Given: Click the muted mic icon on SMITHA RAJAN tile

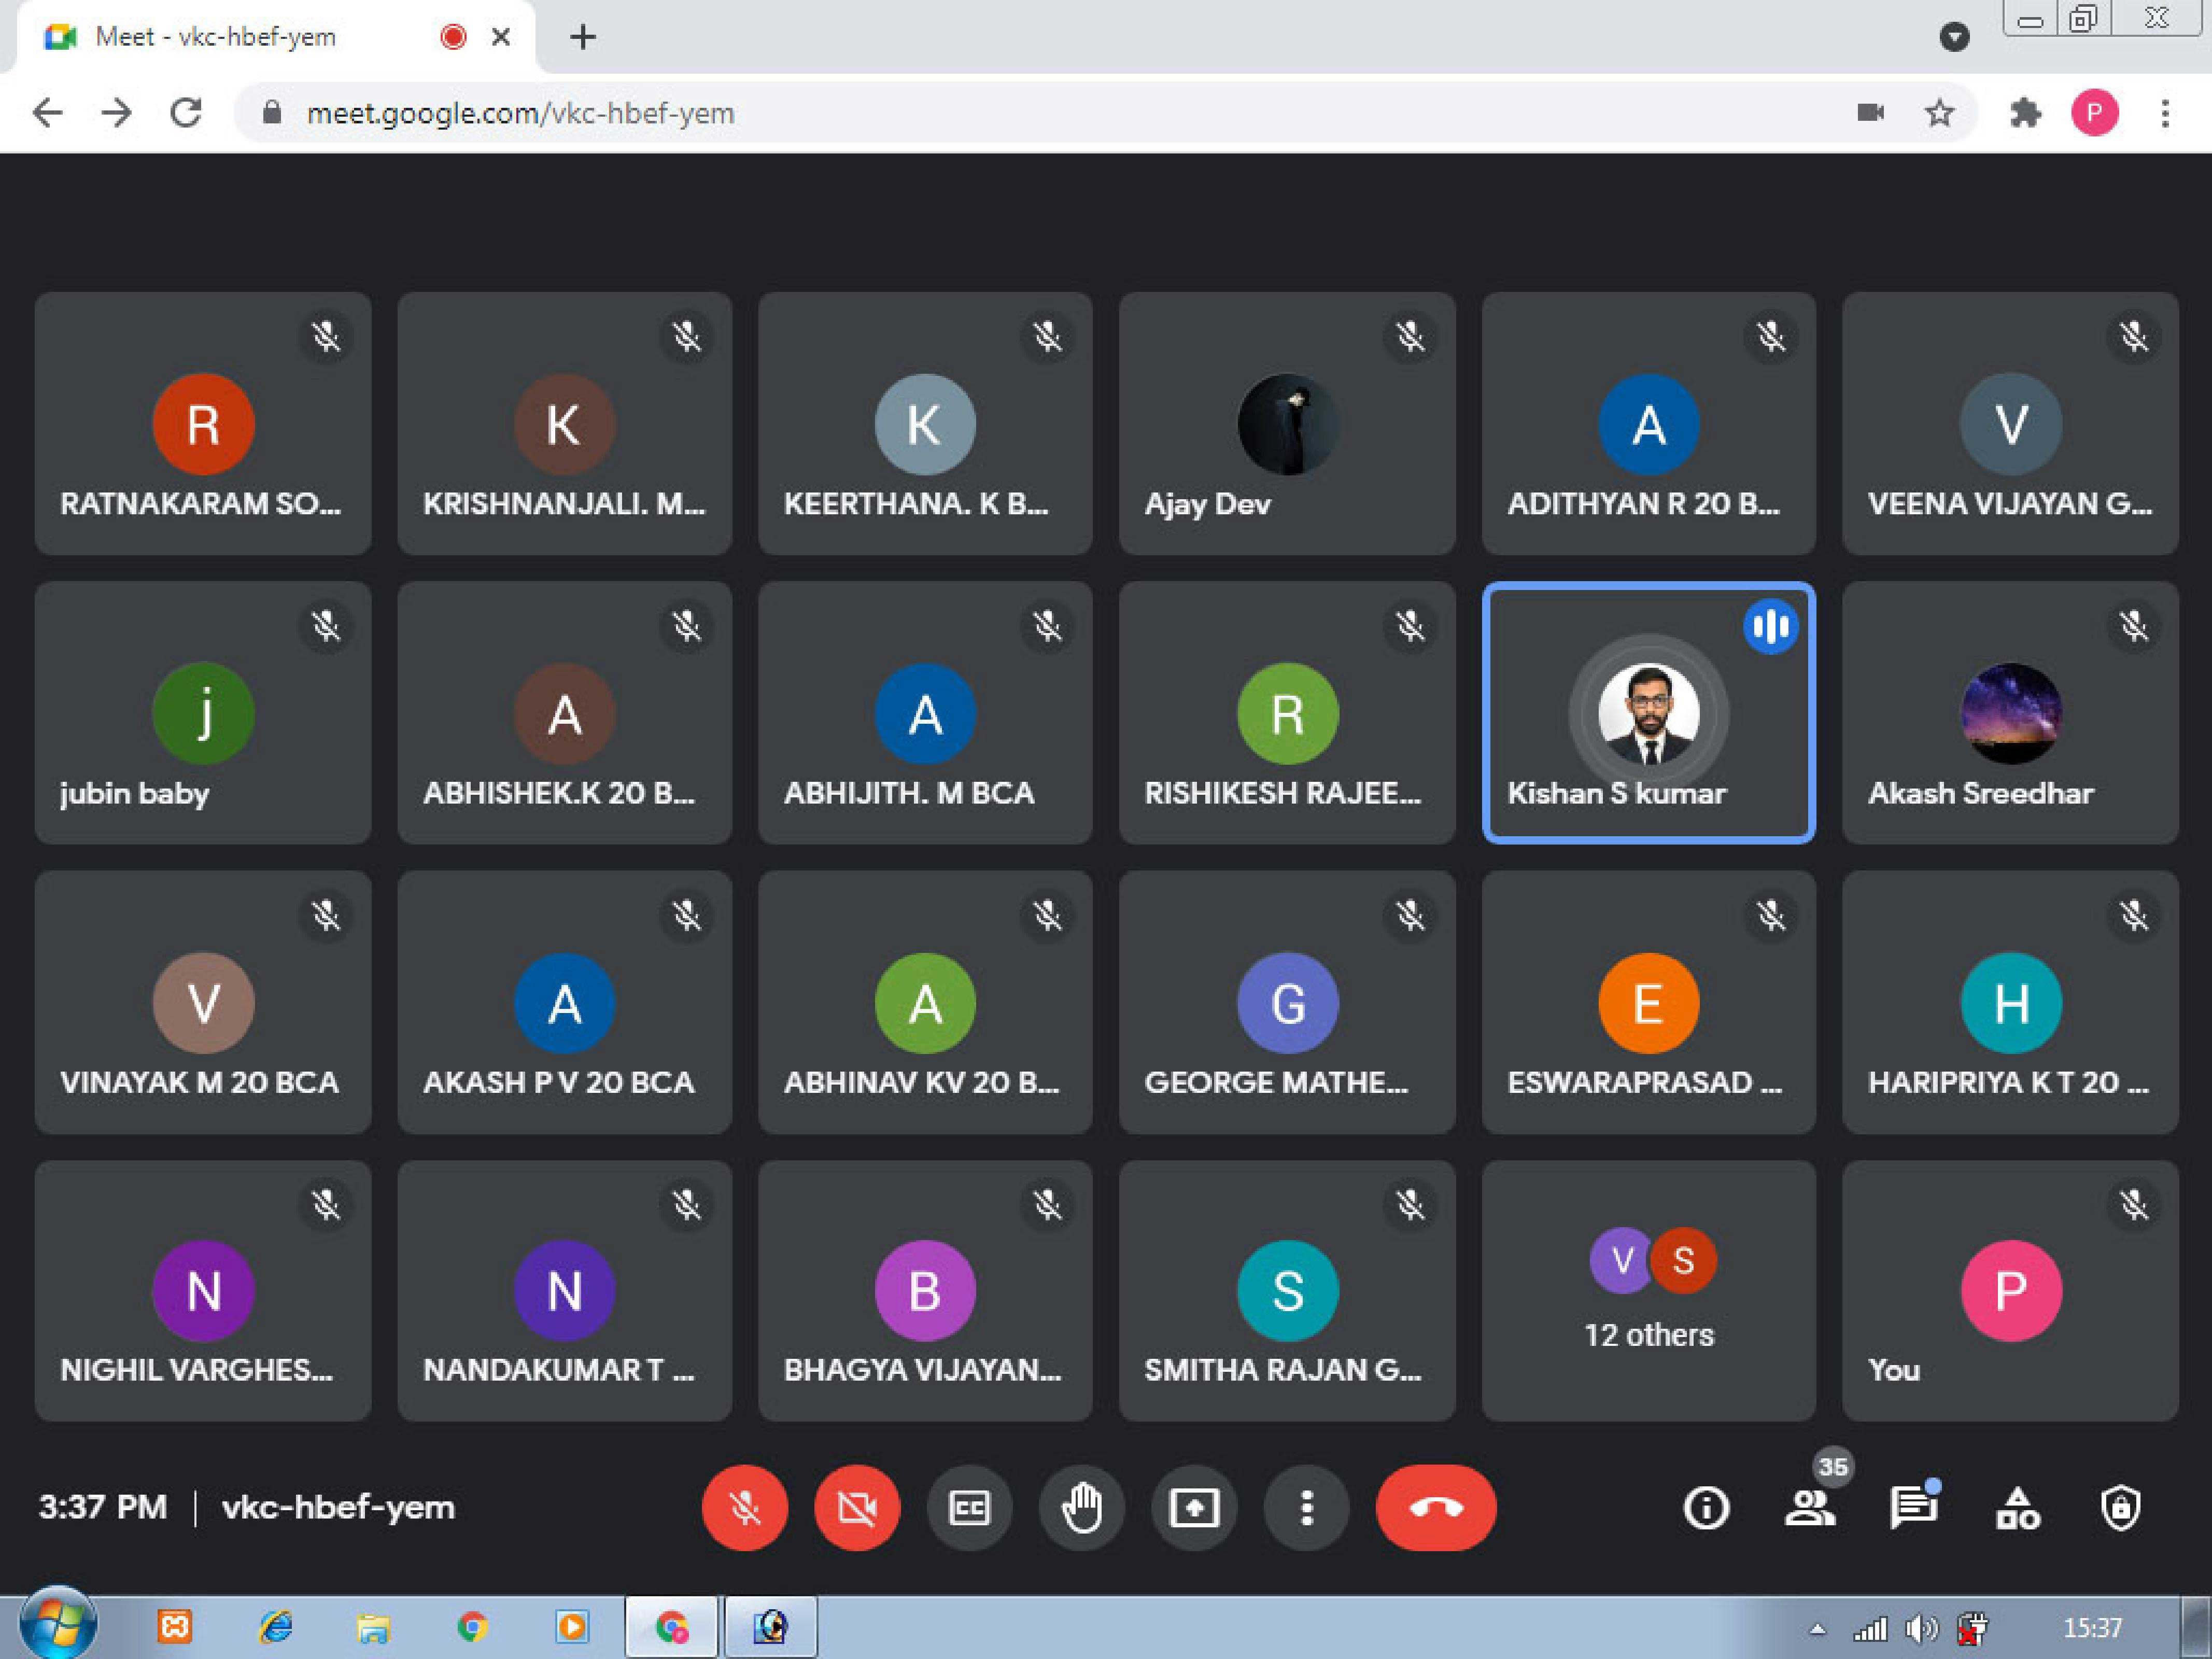Looking at the screenshot, I should click(x=1411, y=1204).
